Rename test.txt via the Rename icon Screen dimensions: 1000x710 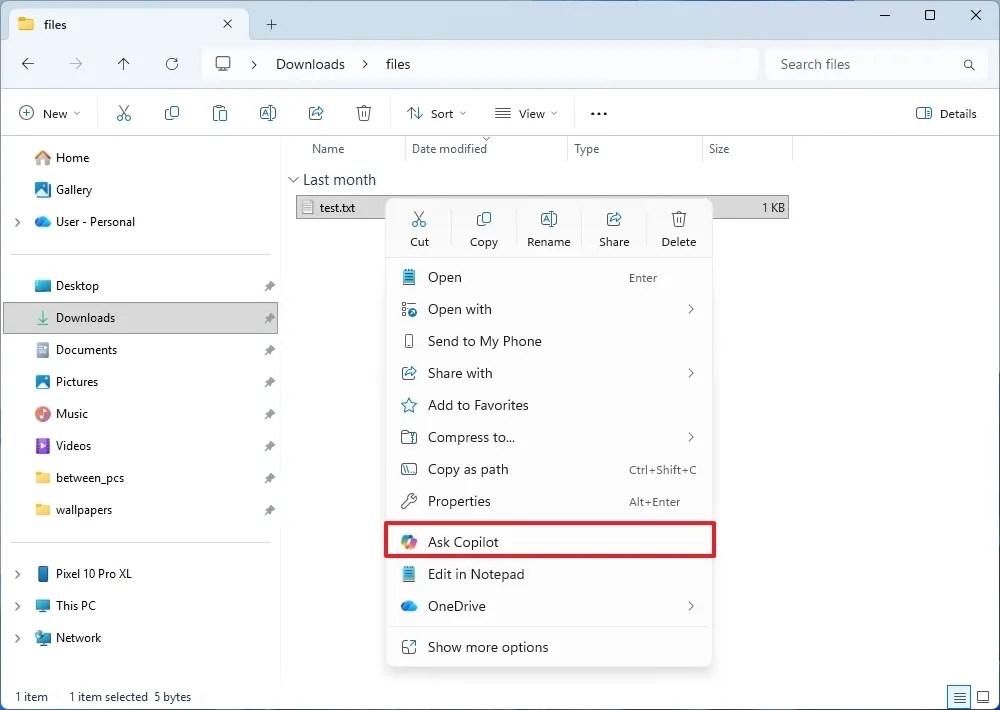(548, 227)
